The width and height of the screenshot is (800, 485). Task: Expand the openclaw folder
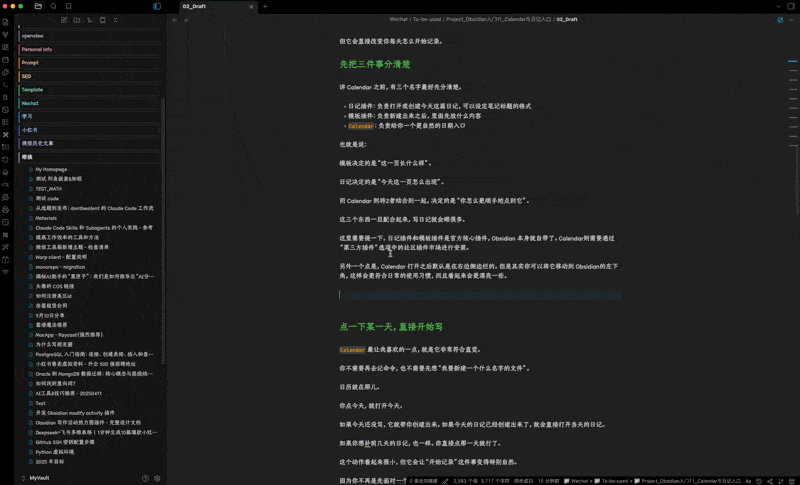[x=90, y=36]
